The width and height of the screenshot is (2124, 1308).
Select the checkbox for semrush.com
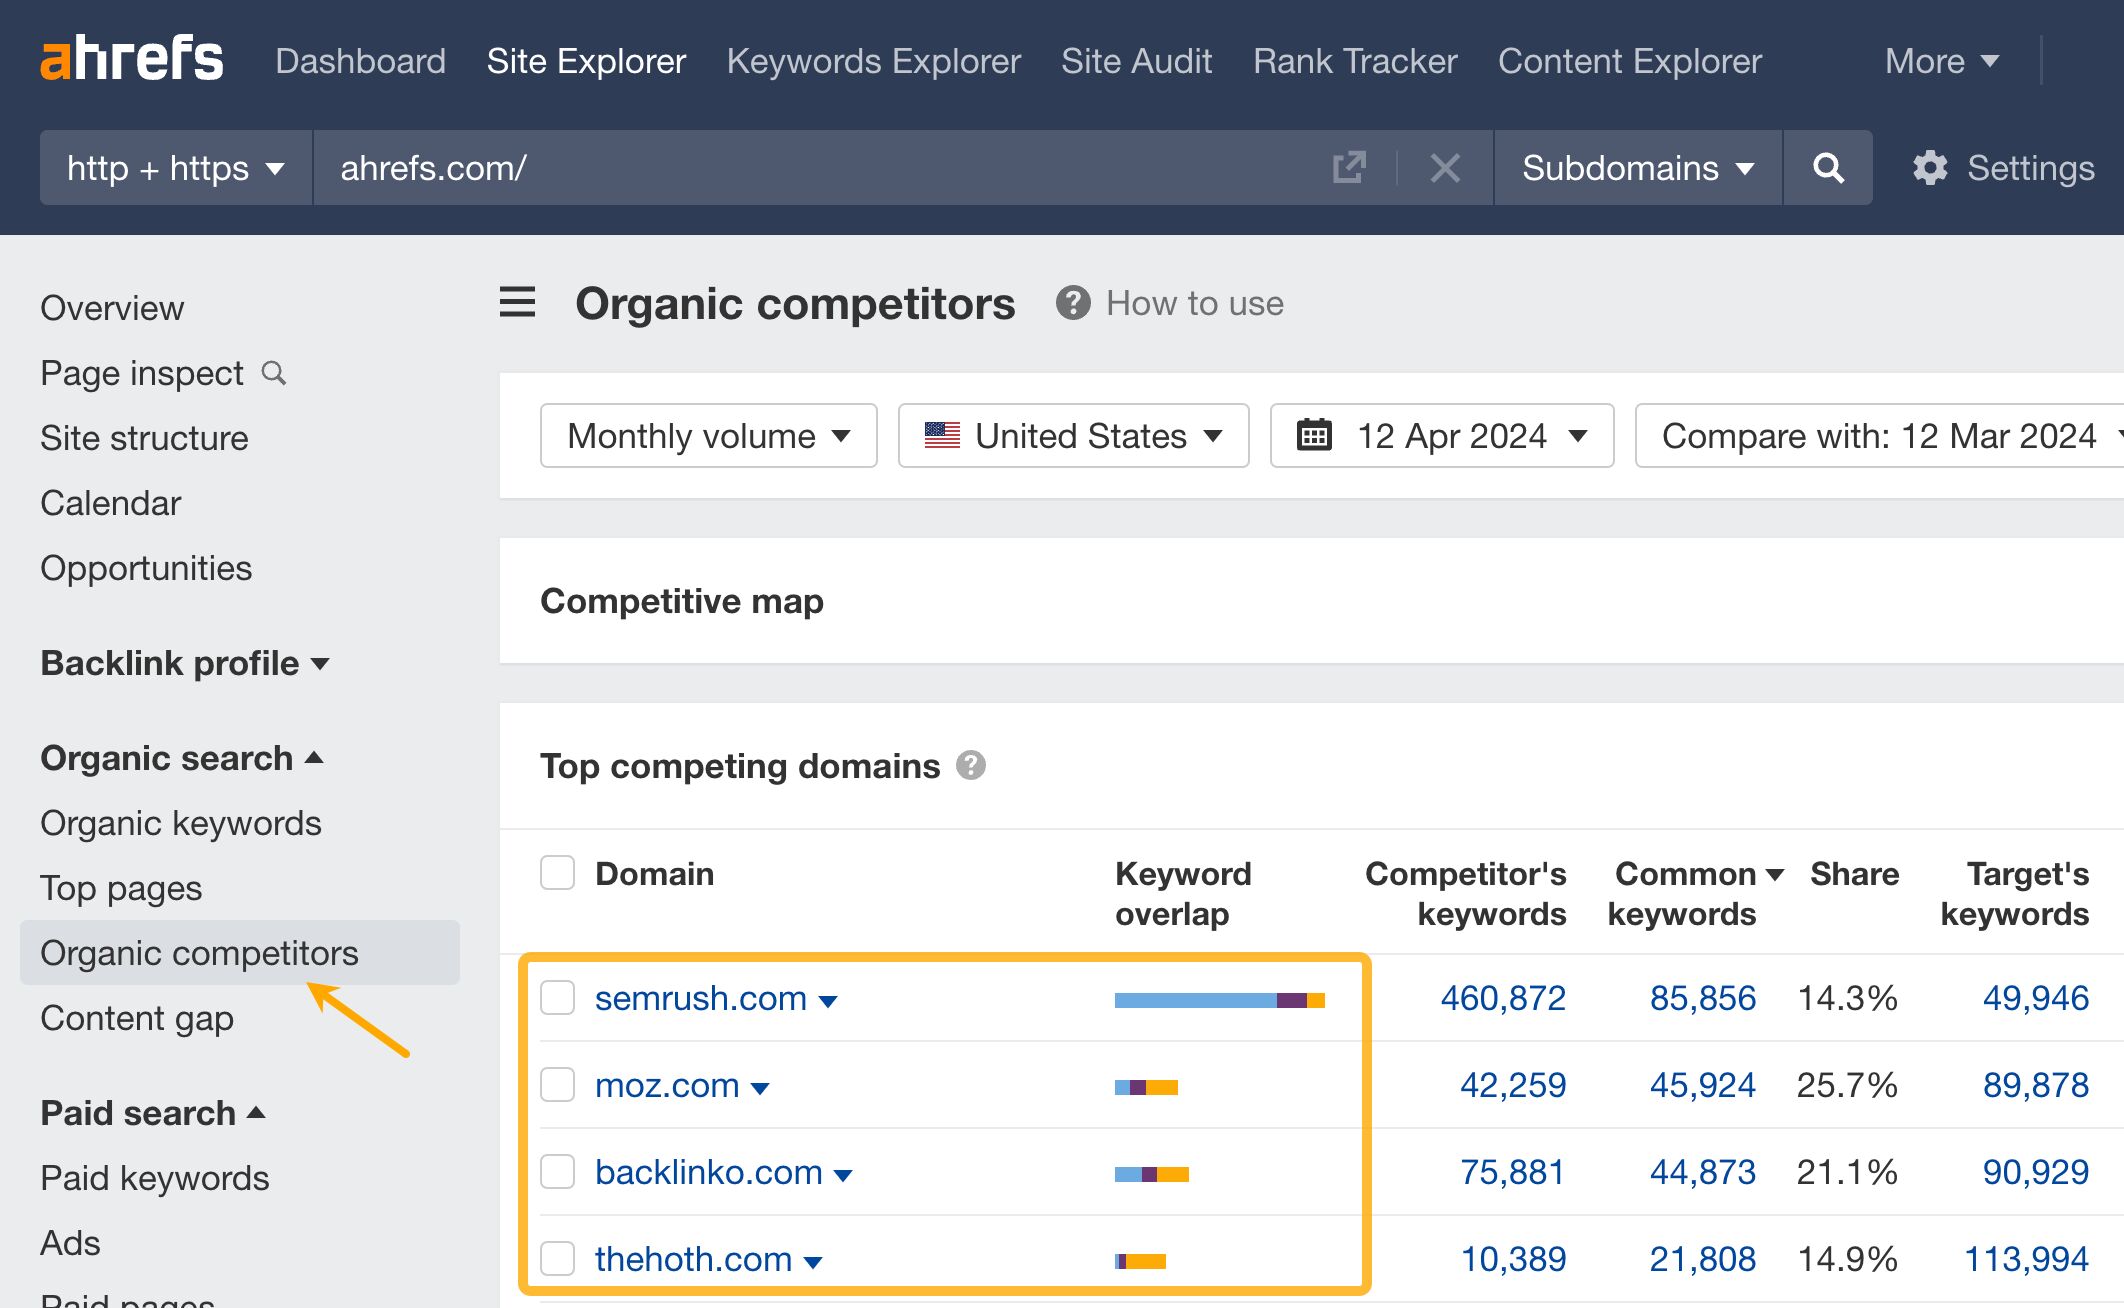(x=557, y=997)
